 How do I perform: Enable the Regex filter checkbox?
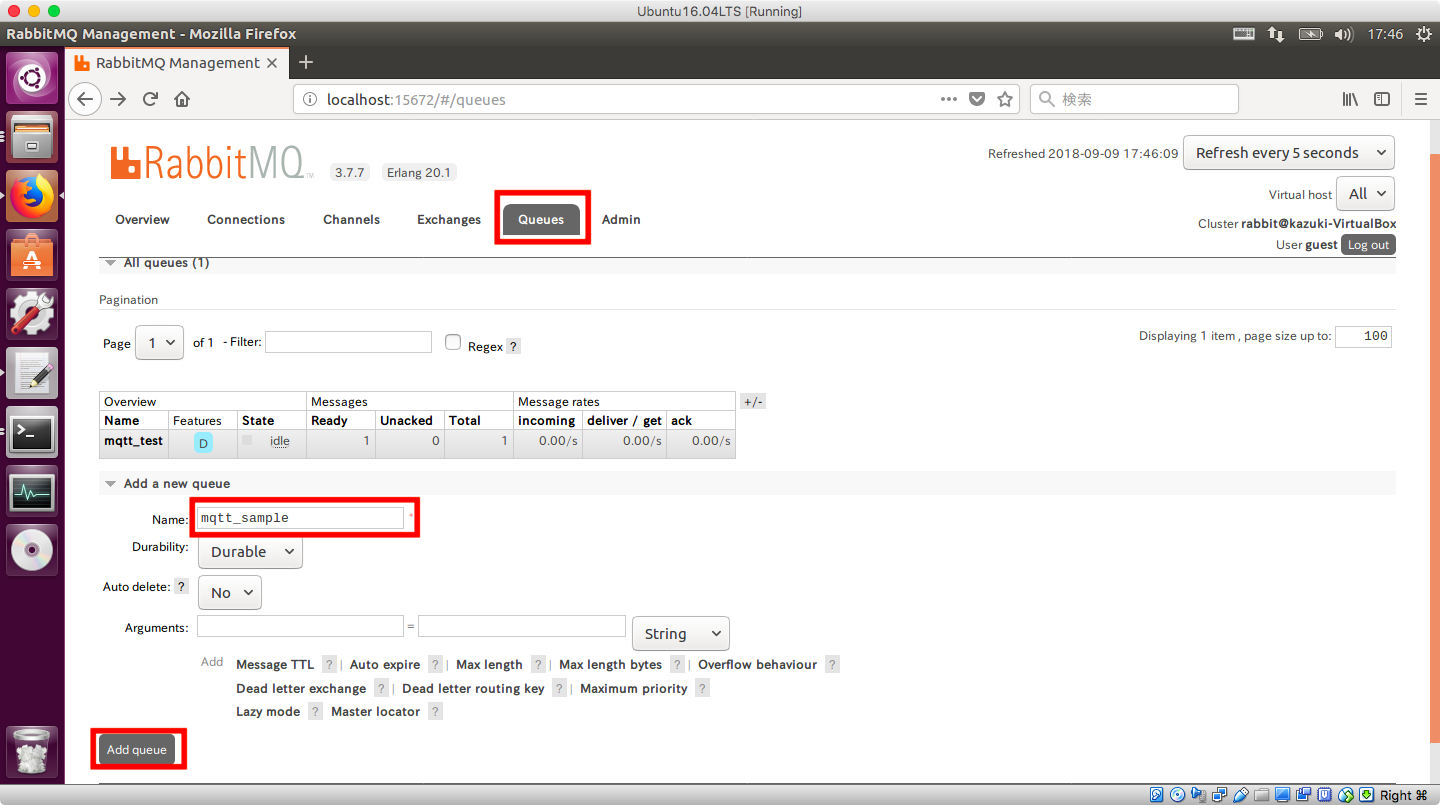tap(453, 343)
